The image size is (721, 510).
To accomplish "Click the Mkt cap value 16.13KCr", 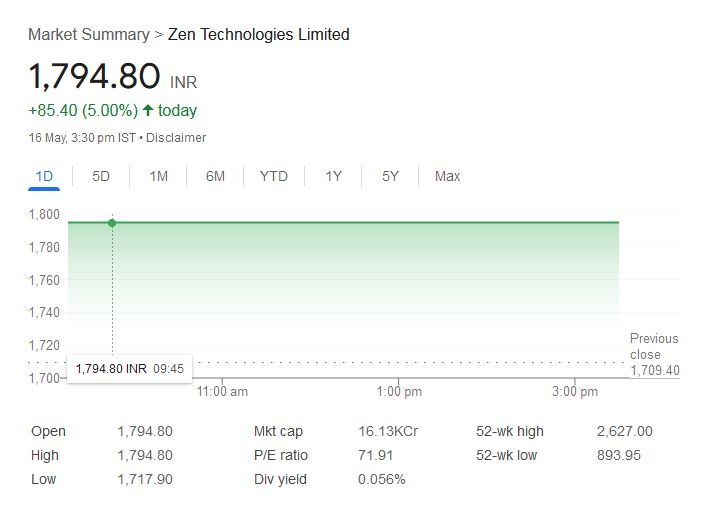I will [388, 431].
